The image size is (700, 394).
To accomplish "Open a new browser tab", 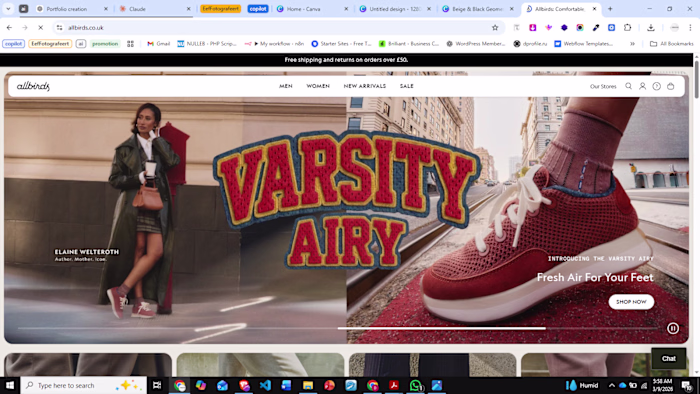I will pyautogui.click(x=610, y=8).
